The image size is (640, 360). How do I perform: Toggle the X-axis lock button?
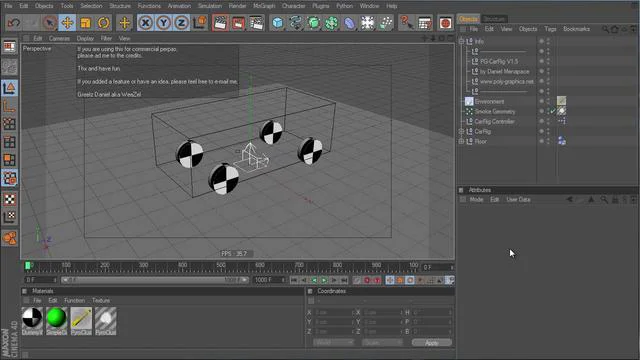pyautogui.click(x=145, y=23)
